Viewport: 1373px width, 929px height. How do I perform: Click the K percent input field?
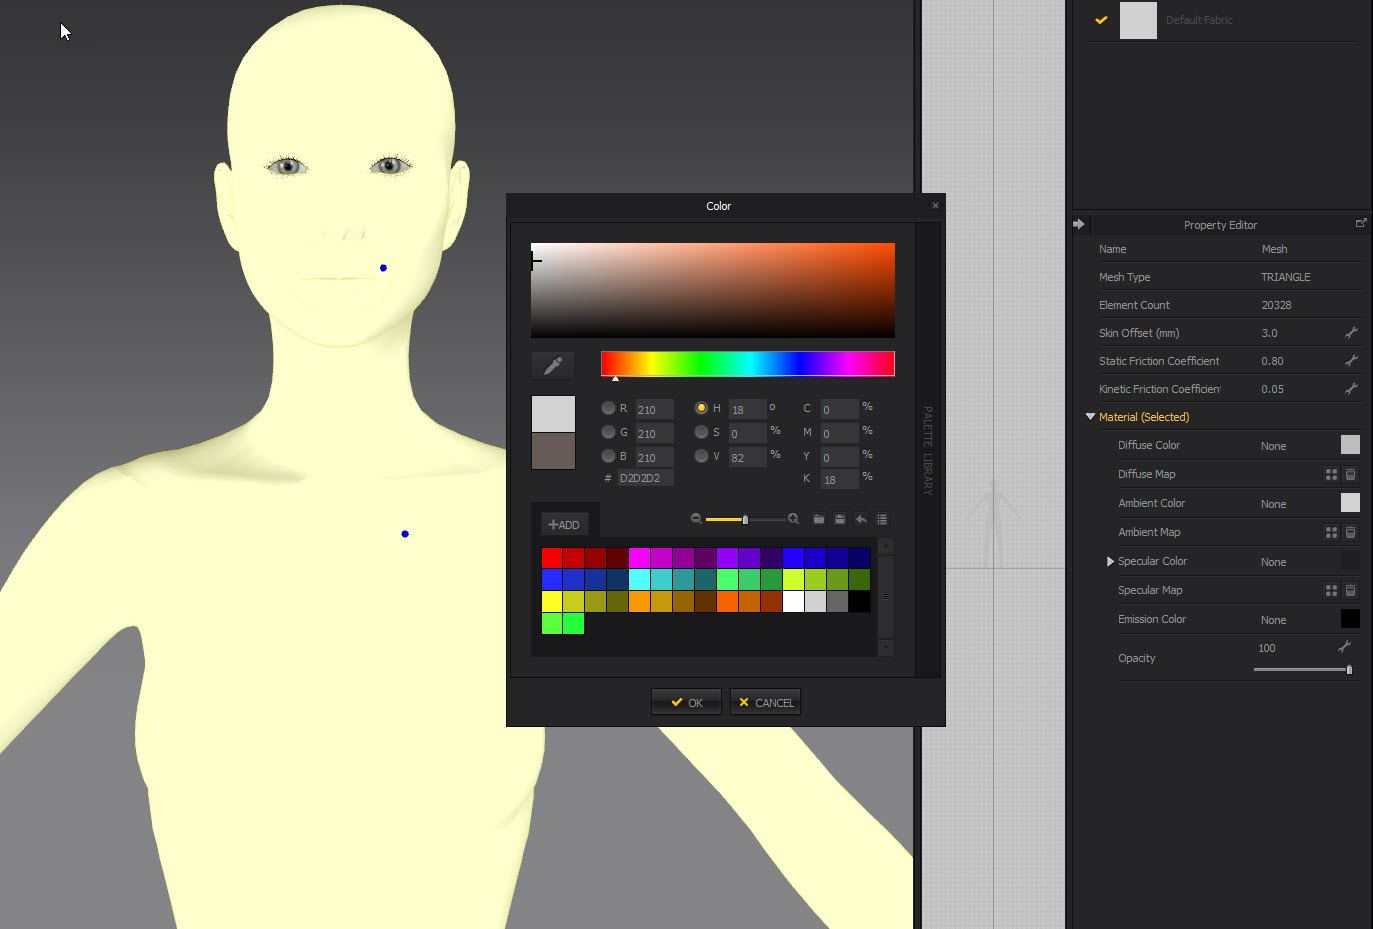(839, 479)
